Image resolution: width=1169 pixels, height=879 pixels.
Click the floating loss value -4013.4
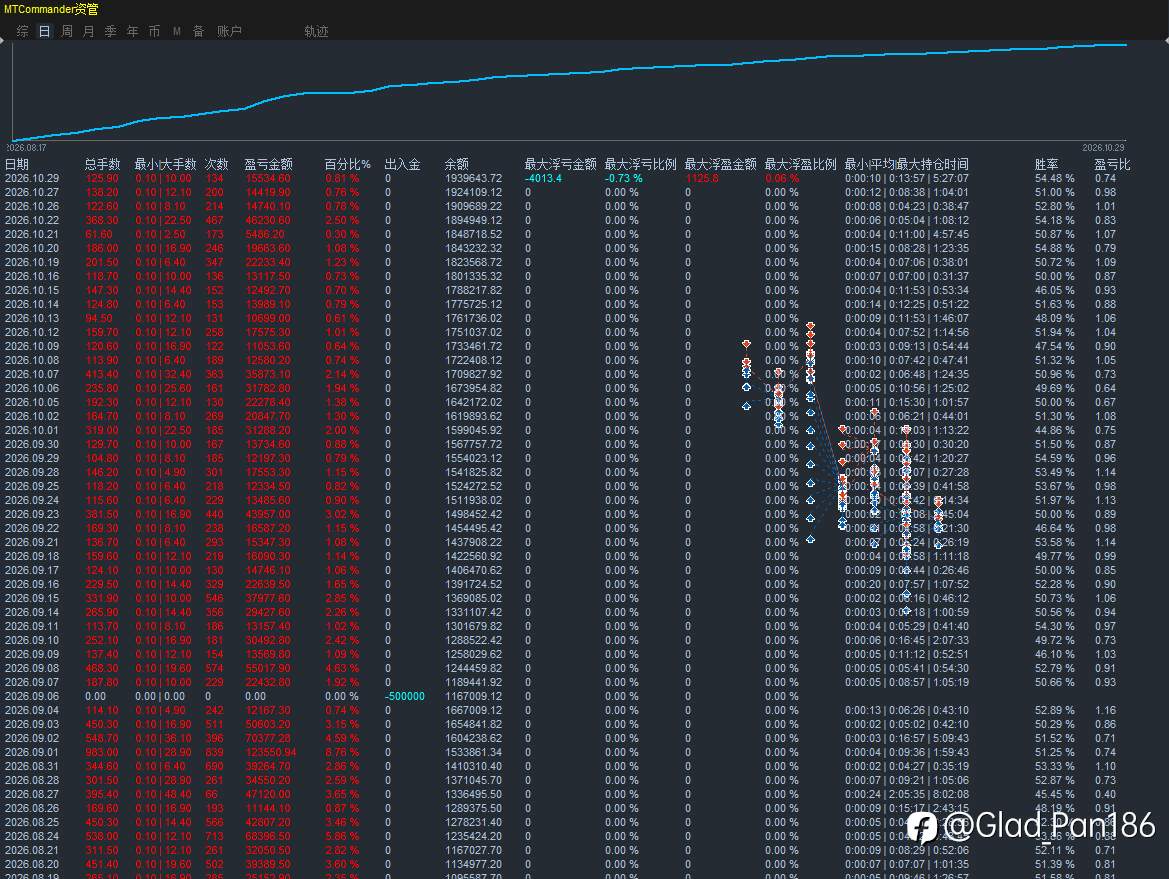click(x=543, y=178)
